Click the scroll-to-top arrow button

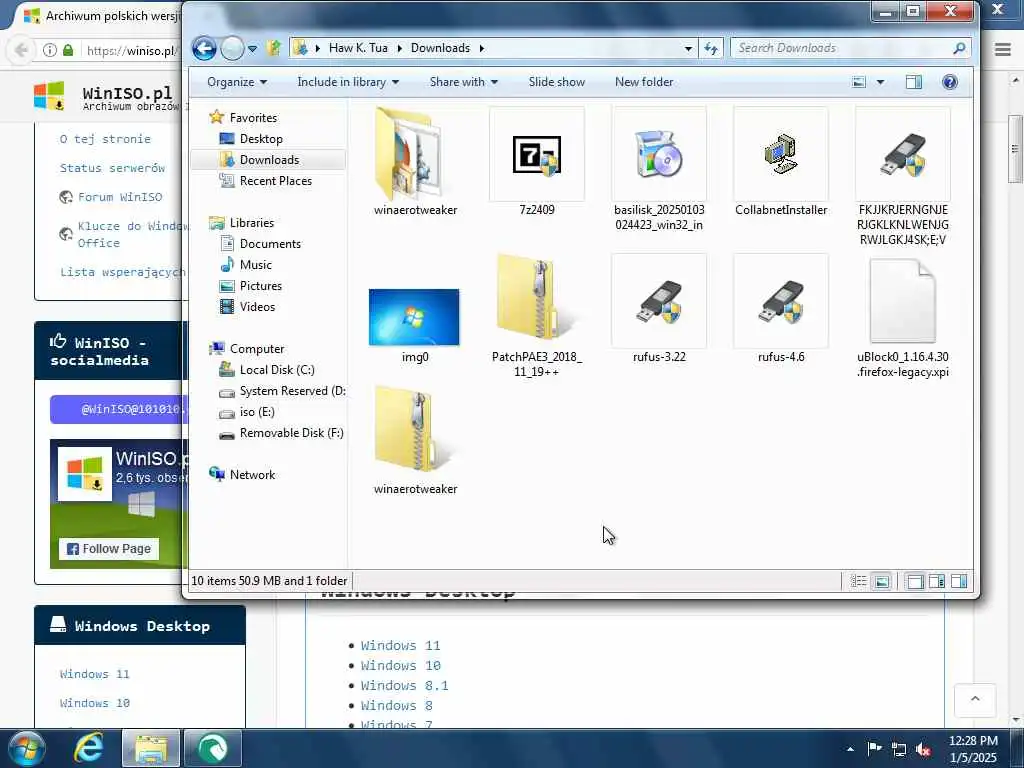pos(975,700)
